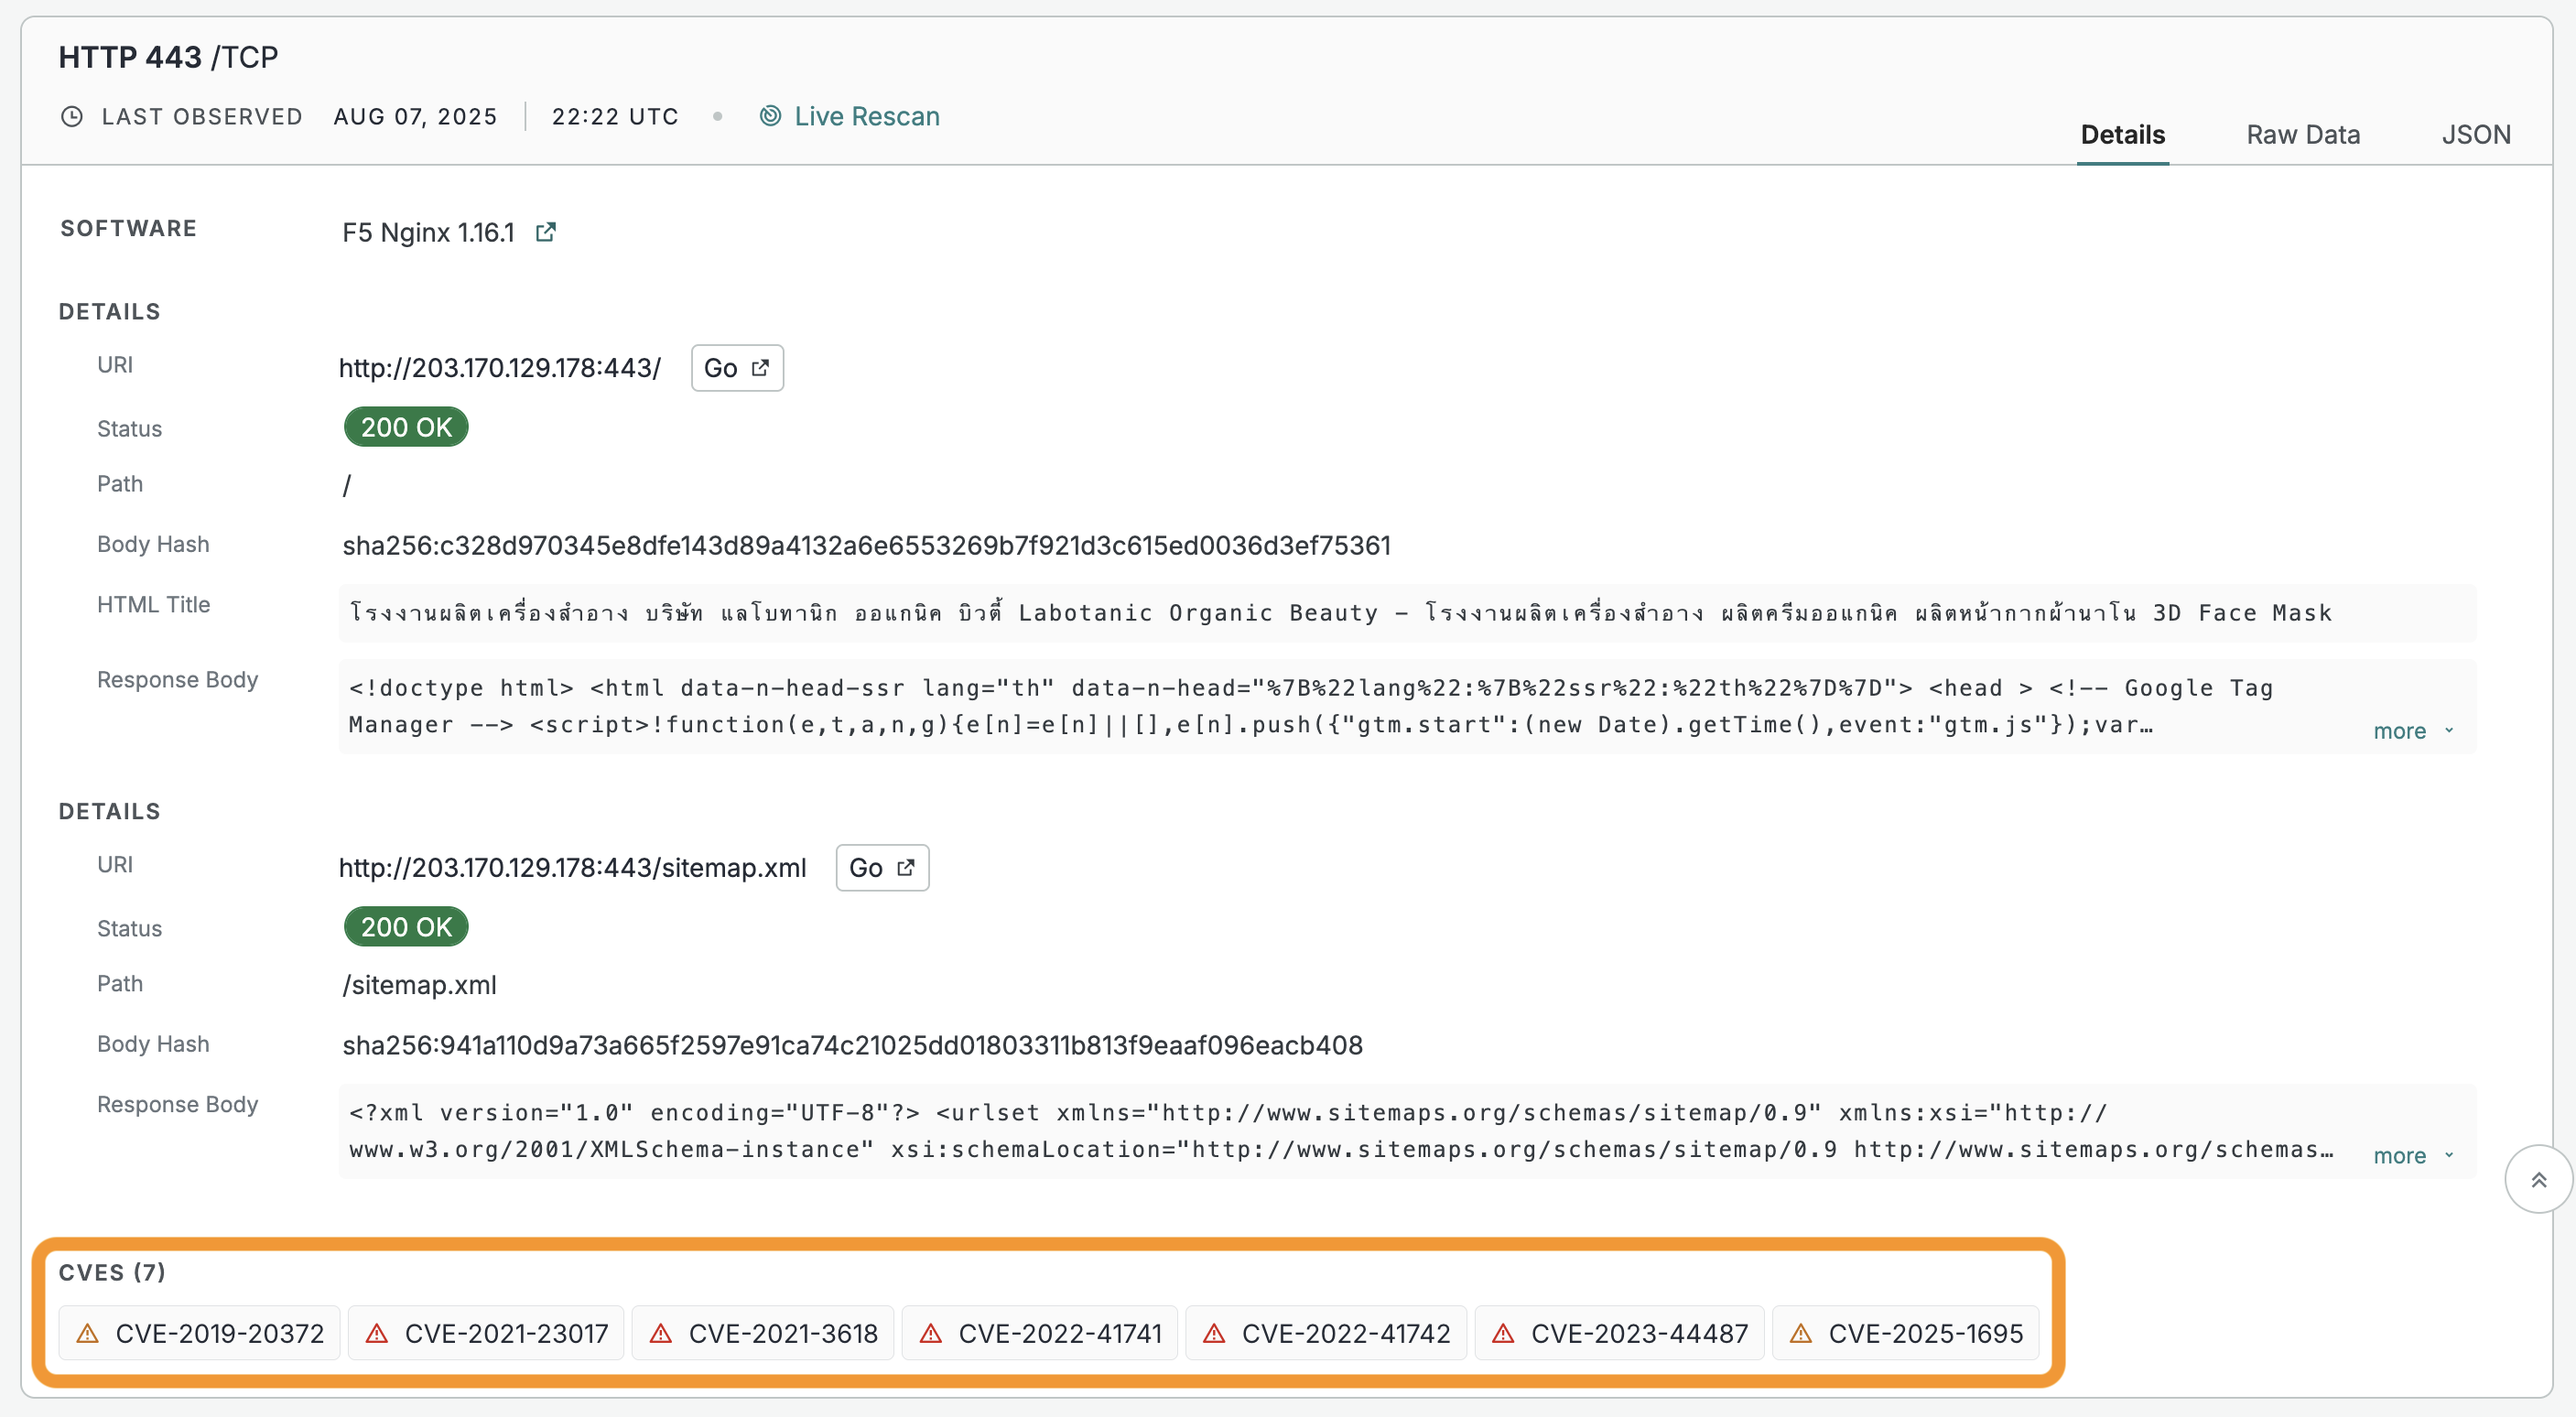
Task: Click the AUG 07, 2025 date
Action: click(x=415, y=116)
